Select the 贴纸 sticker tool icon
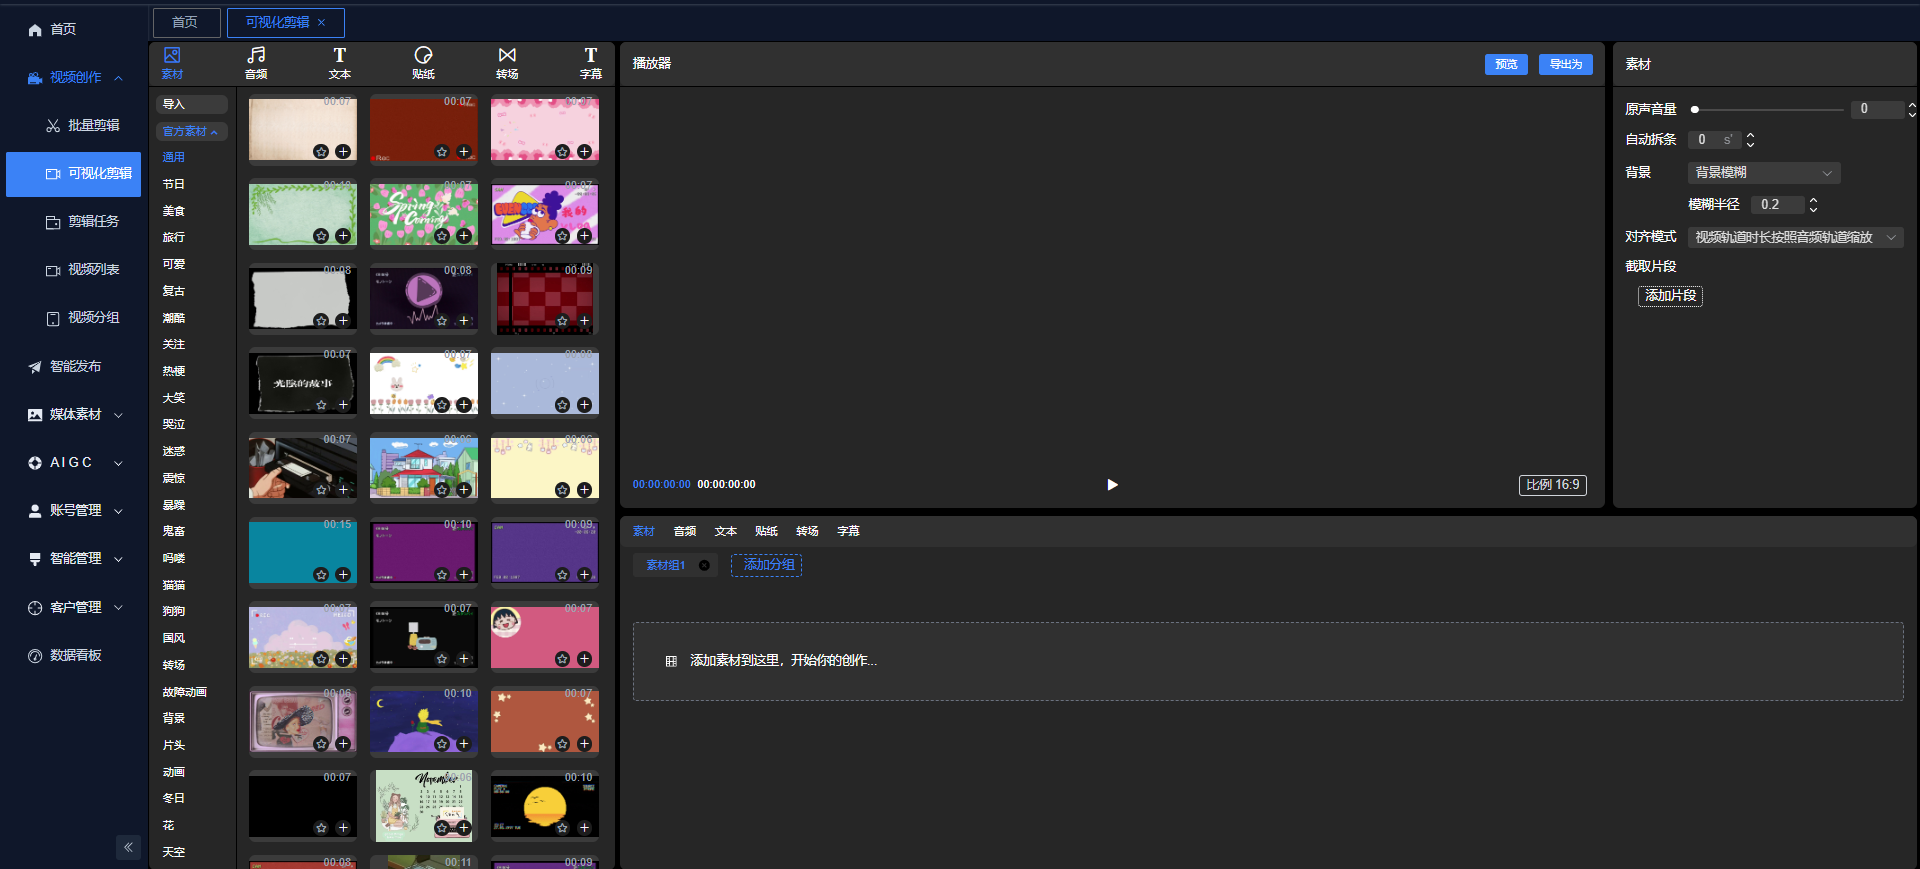This screenshot has width=1920, height=869. pos(423,62)
